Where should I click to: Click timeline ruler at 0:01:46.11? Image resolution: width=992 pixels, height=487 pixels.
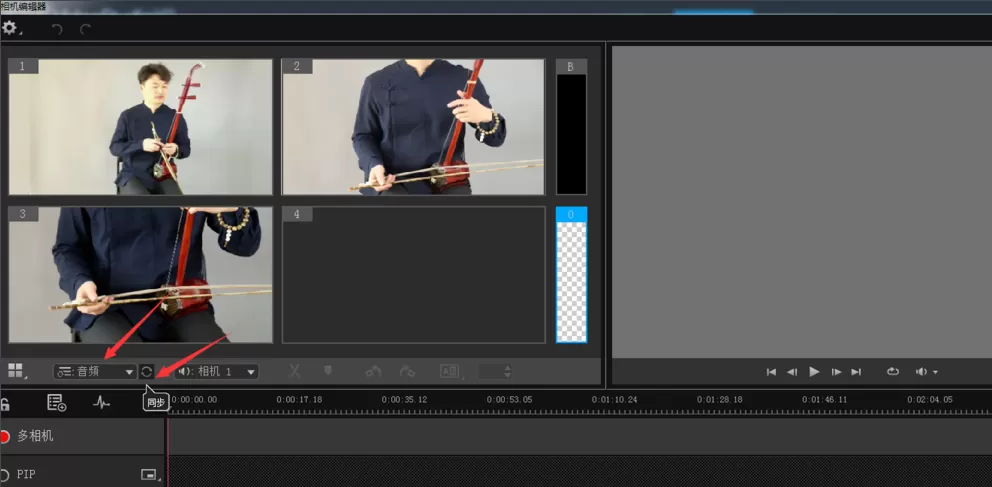pos(825,400)
